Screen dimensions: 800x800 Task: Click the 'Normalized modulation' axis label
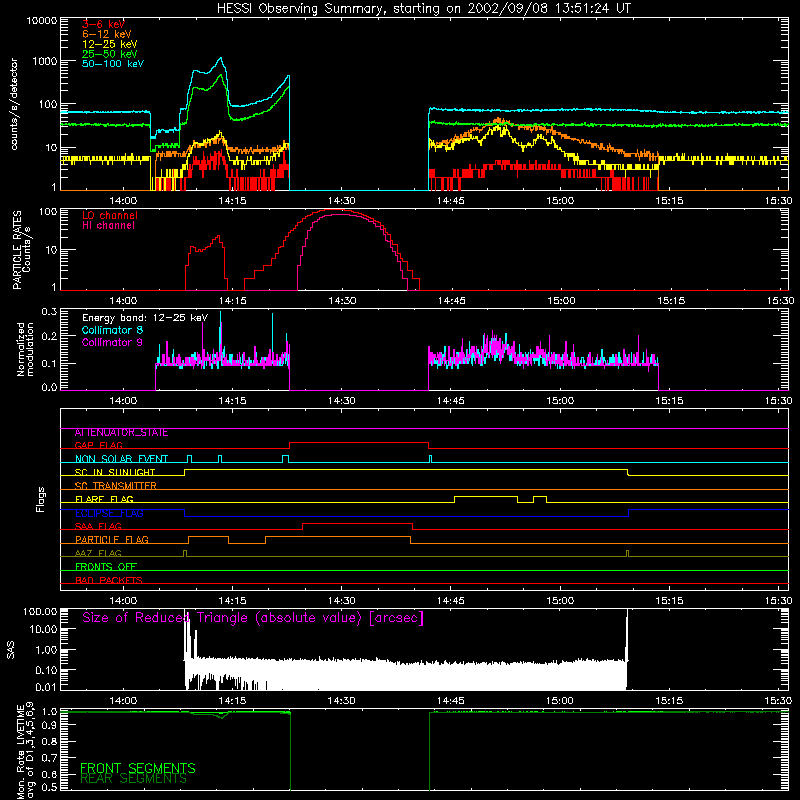(x=25, y=349)
